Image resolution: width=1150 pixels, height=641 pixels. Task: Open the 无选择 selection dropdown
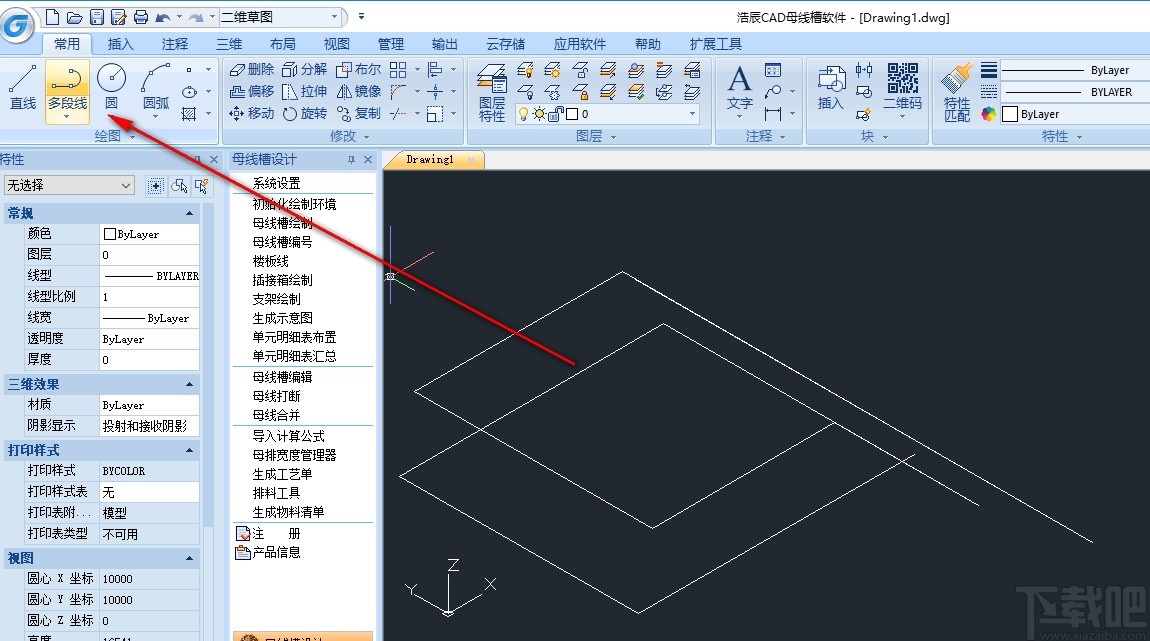tap(128, 185)
